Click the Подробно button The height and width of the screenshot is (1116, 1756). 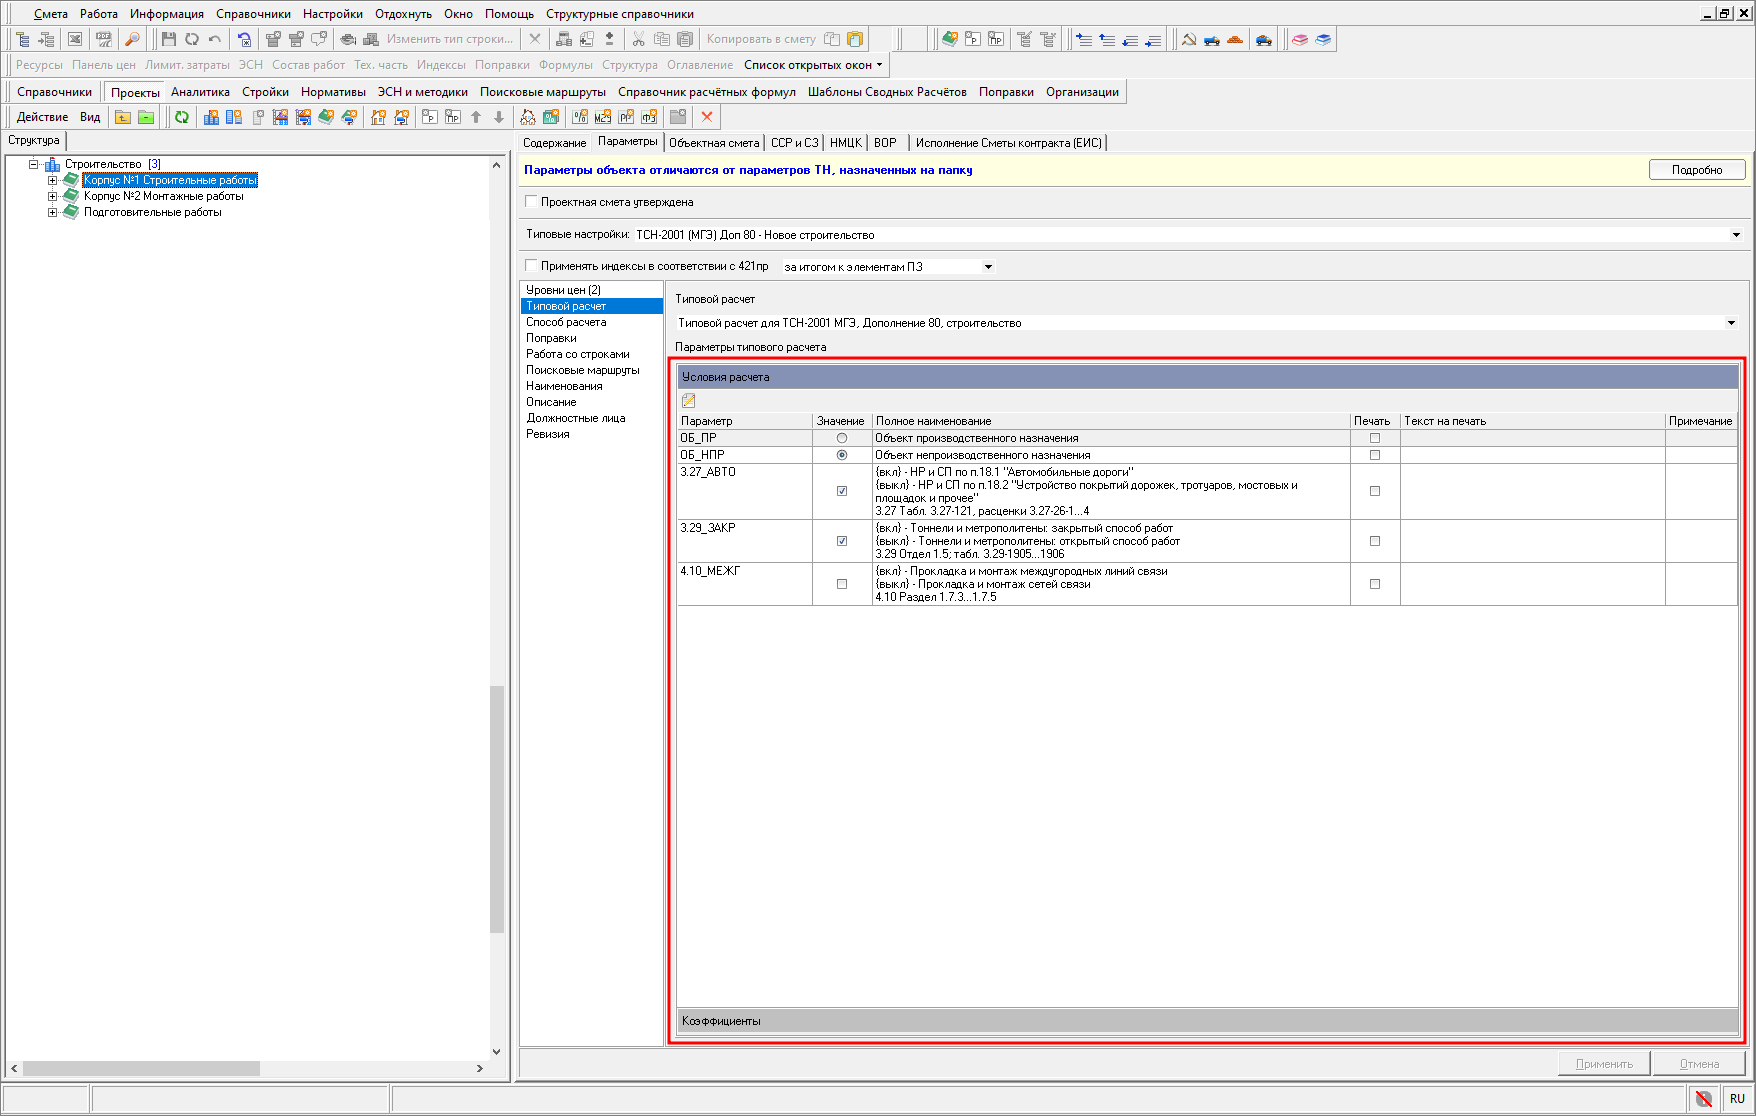(x=1696, y=170)
